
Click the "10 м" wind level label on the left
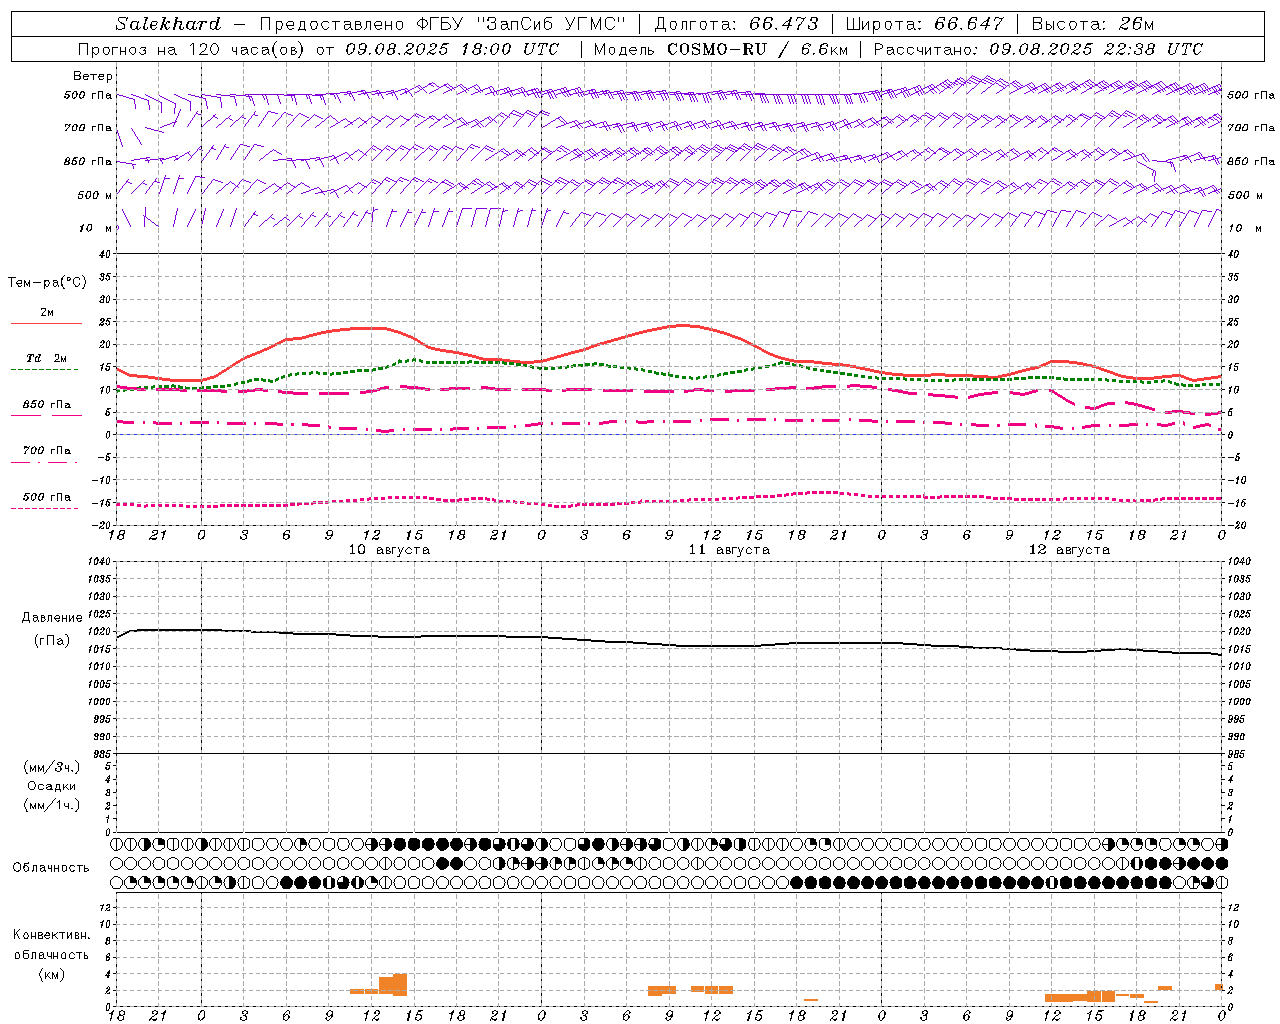point(96,228)
